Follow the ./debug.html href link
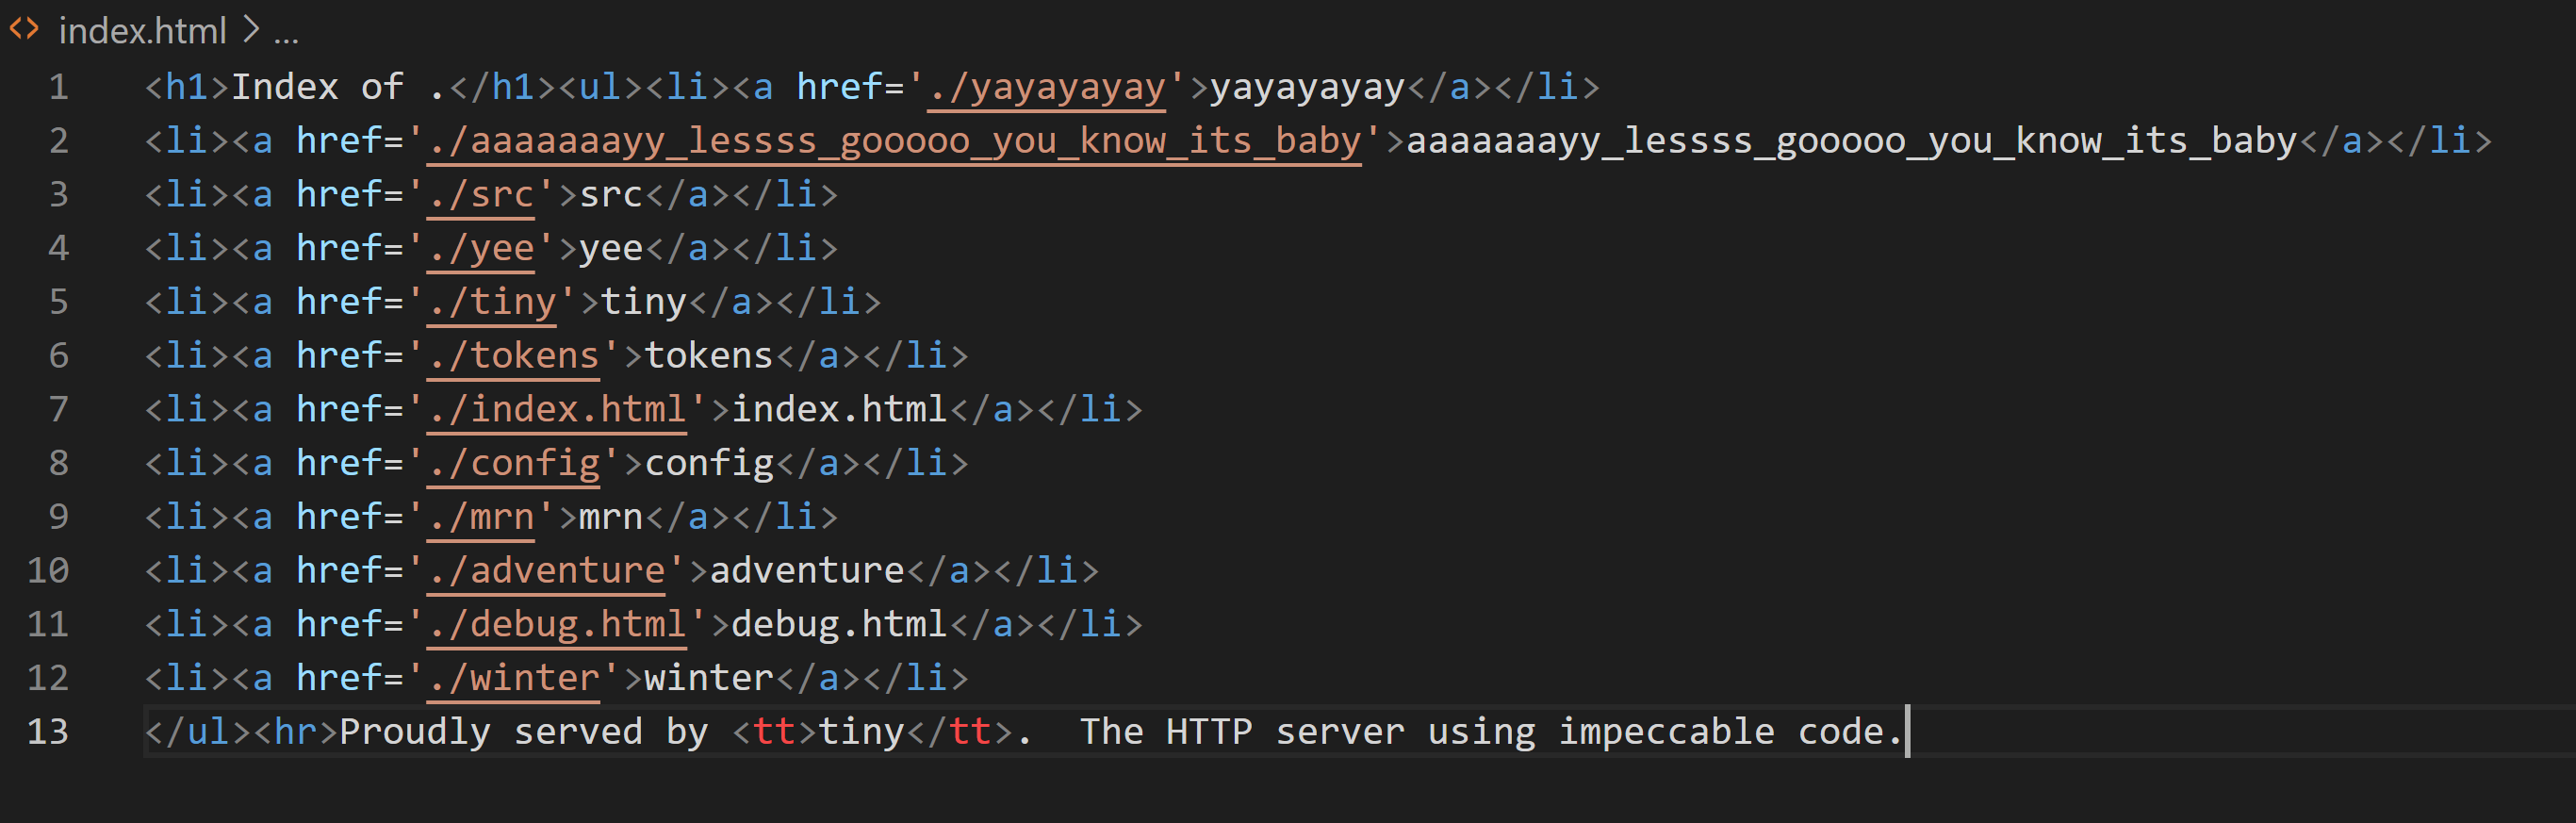The width and height of the screenshot is (2576, 823). coord(557,625)
